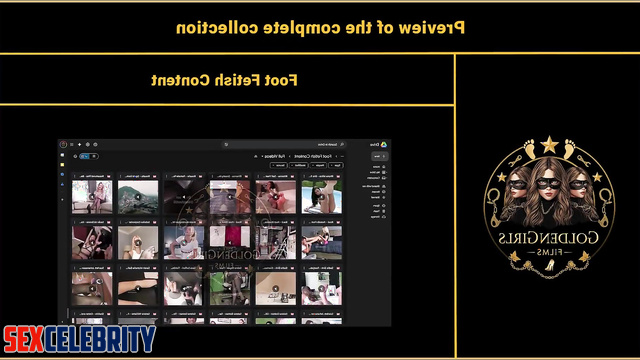Open the Recent sidebar item
640x360 pixels.
(x=378, y=192)
